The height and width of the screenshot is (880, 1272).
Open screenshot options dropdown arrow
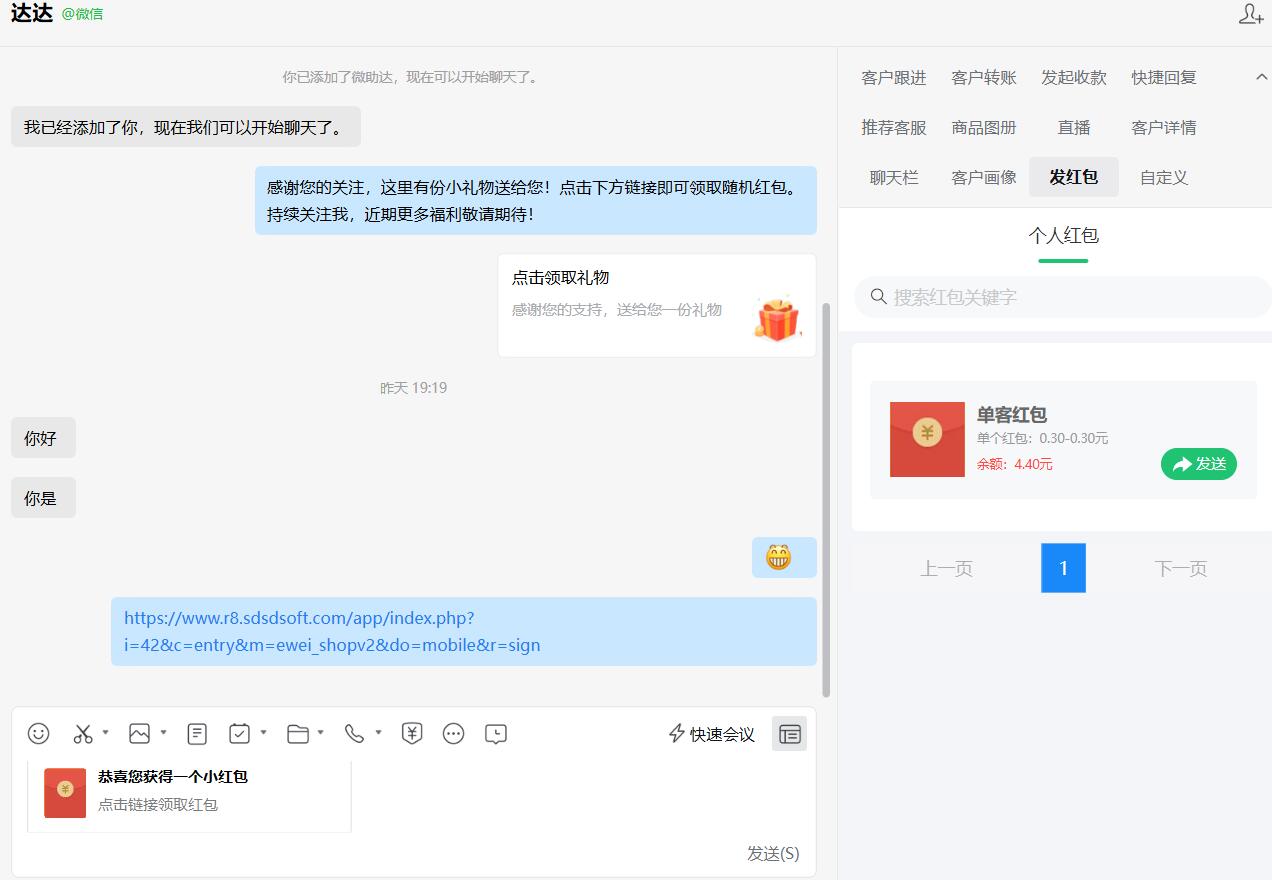pyautogui.click(x=105, y=733)
